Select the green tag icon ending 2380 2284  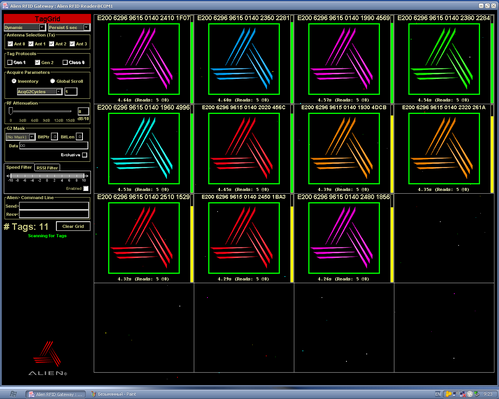pyautogui.click(x=444, y=59)
